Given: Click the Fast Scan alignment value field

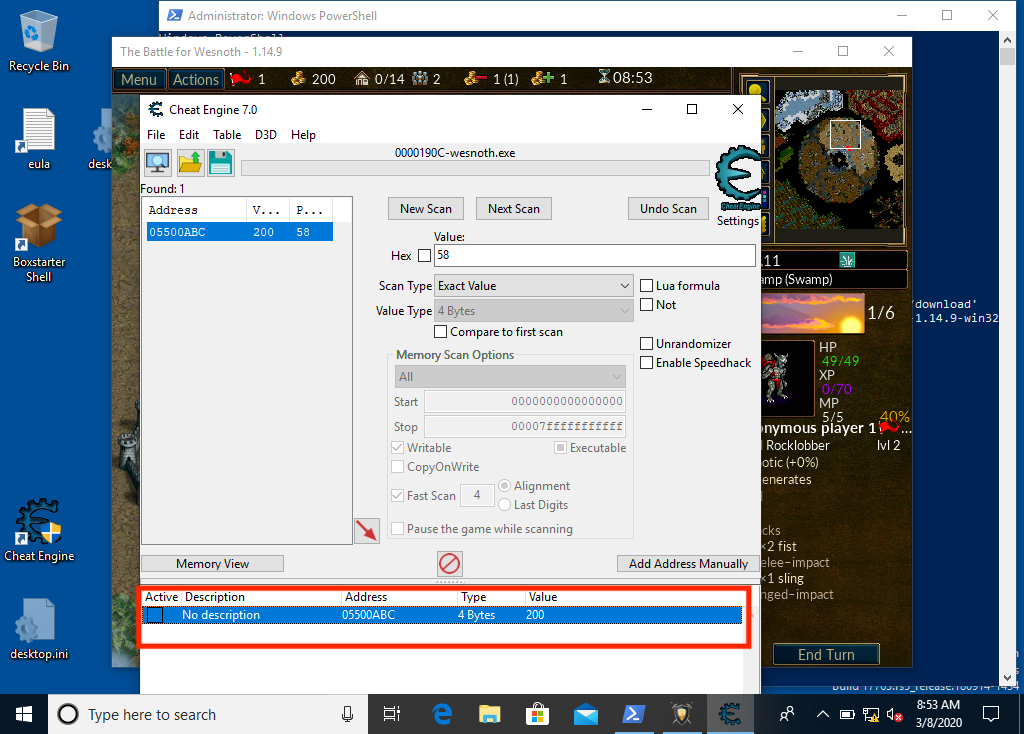Looking at the screenshot, I should pos(477,496).
